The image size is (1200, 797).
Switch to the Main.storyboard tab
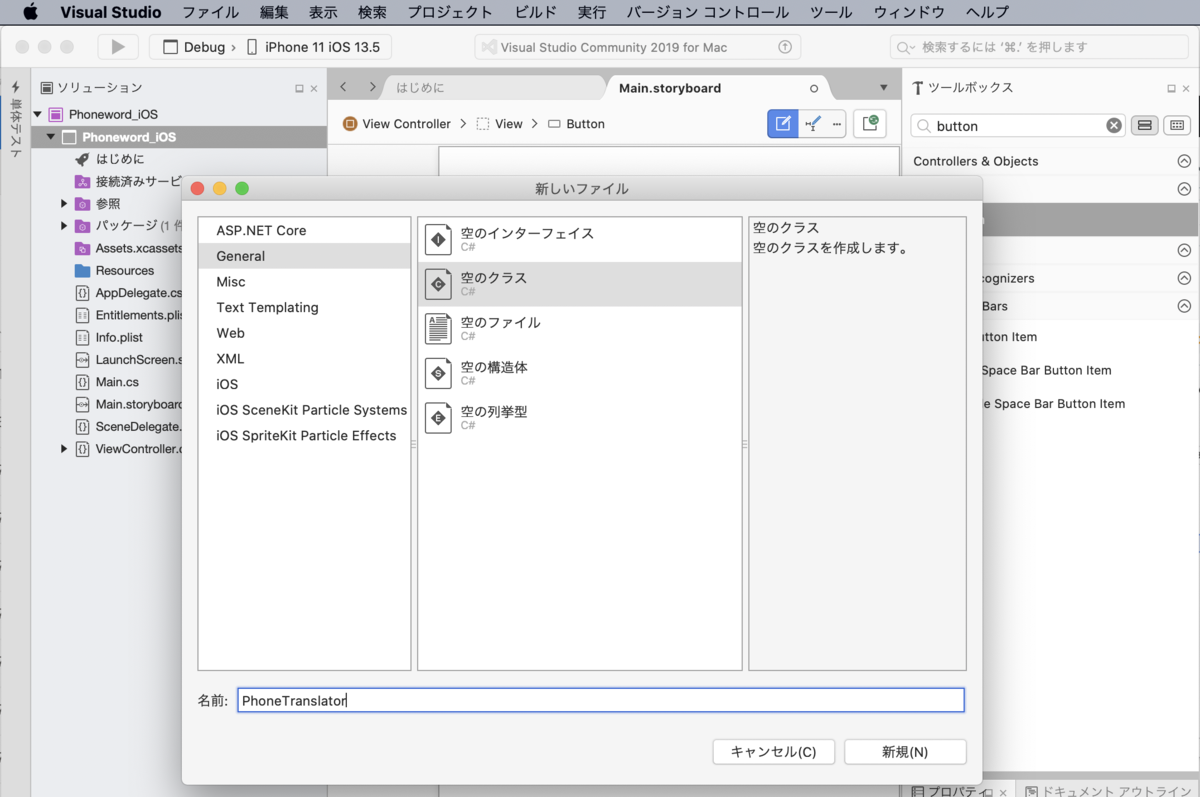pos(668,87)
